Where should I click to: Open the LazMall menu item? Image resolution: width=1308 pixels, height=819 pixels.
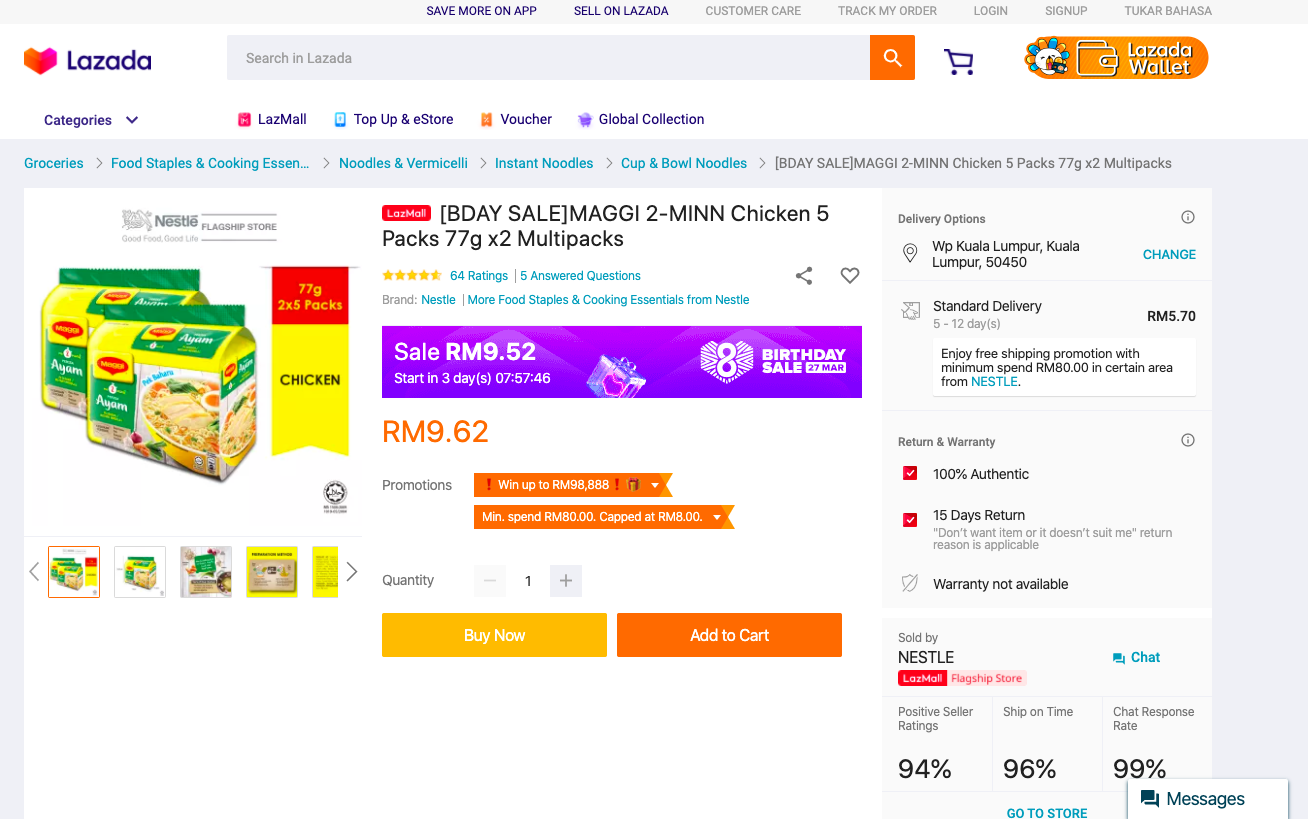(272, 119)
